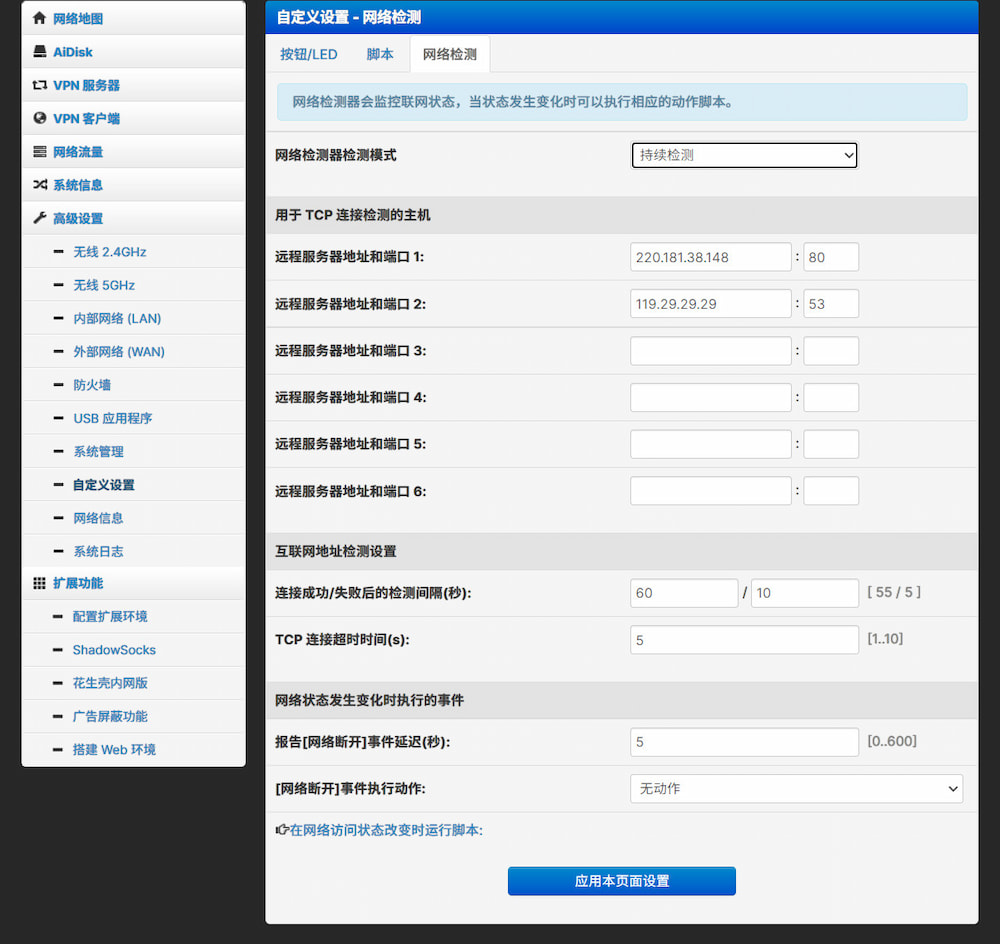Click the icon beside VPN 服务器
The height and width of the screenshot is (944, 1000).
coord(40,85)
